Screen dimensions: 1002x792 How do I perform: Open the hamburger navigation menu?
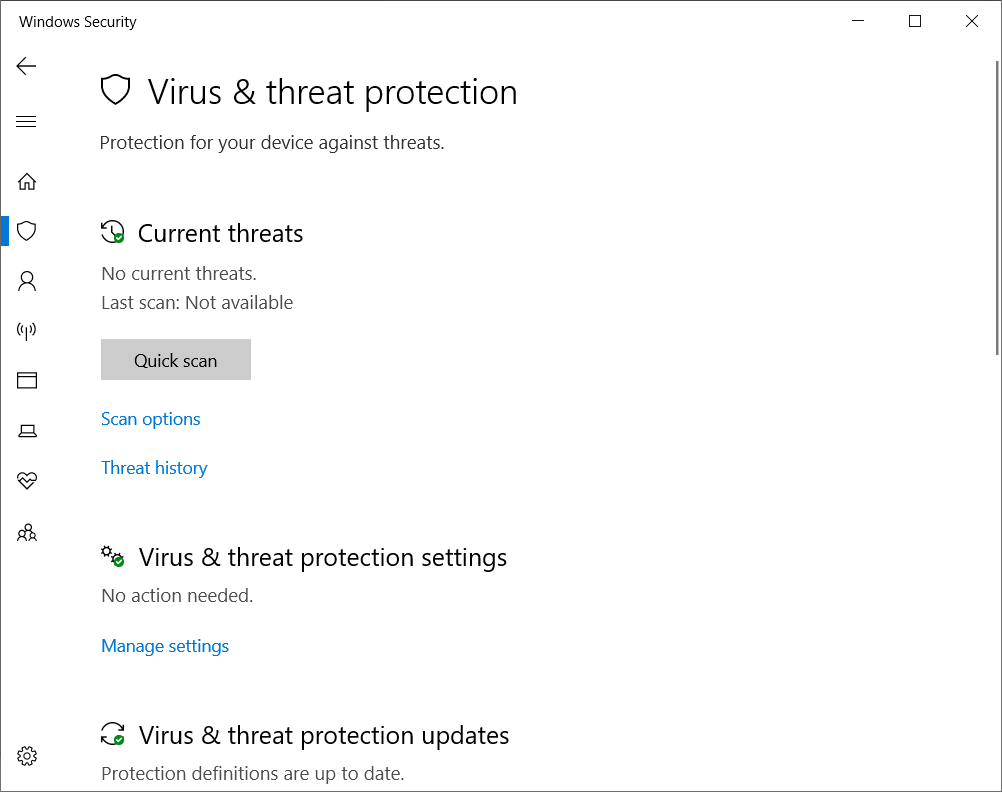[x=26, y=121]
